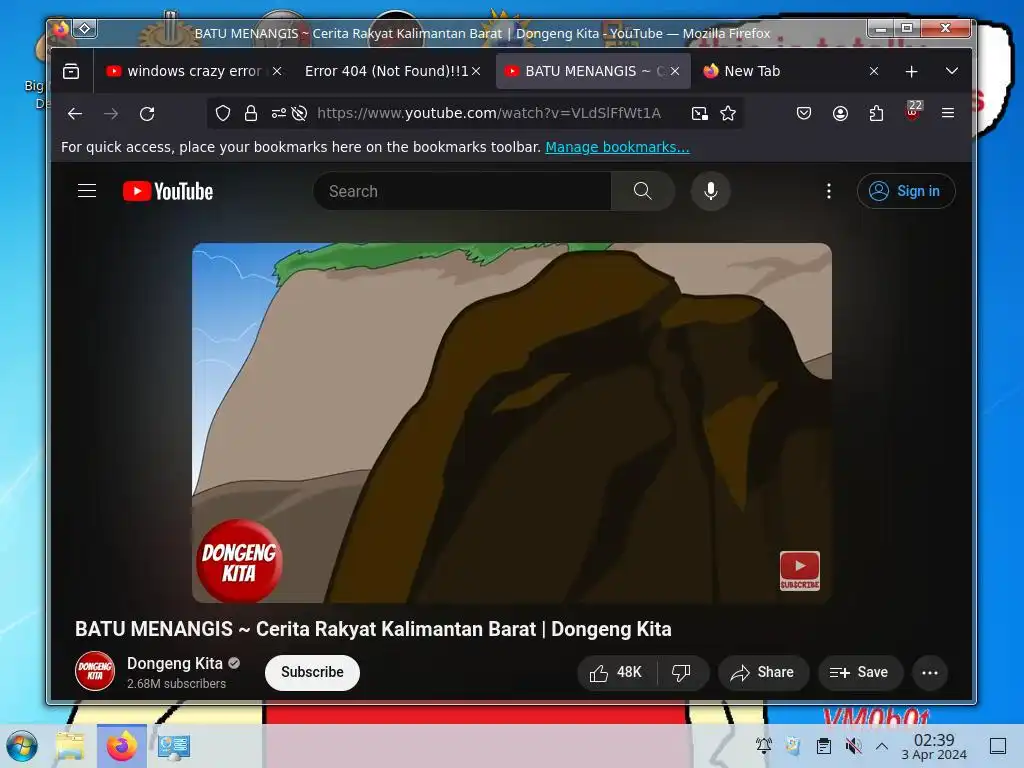1024x768 pixels.
Task: Click Subscribe watermark in video corner
Action: coord(799,571)
